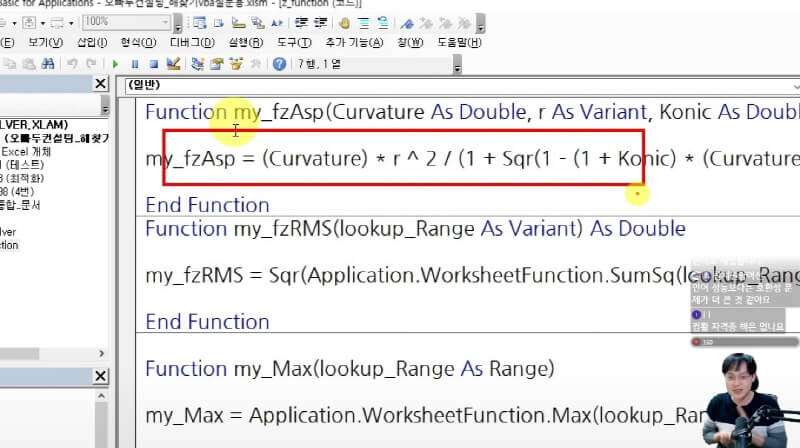800x448 pixels.
Task: Toggle Design Mode icon in toolbar
Action: [173, 64]
